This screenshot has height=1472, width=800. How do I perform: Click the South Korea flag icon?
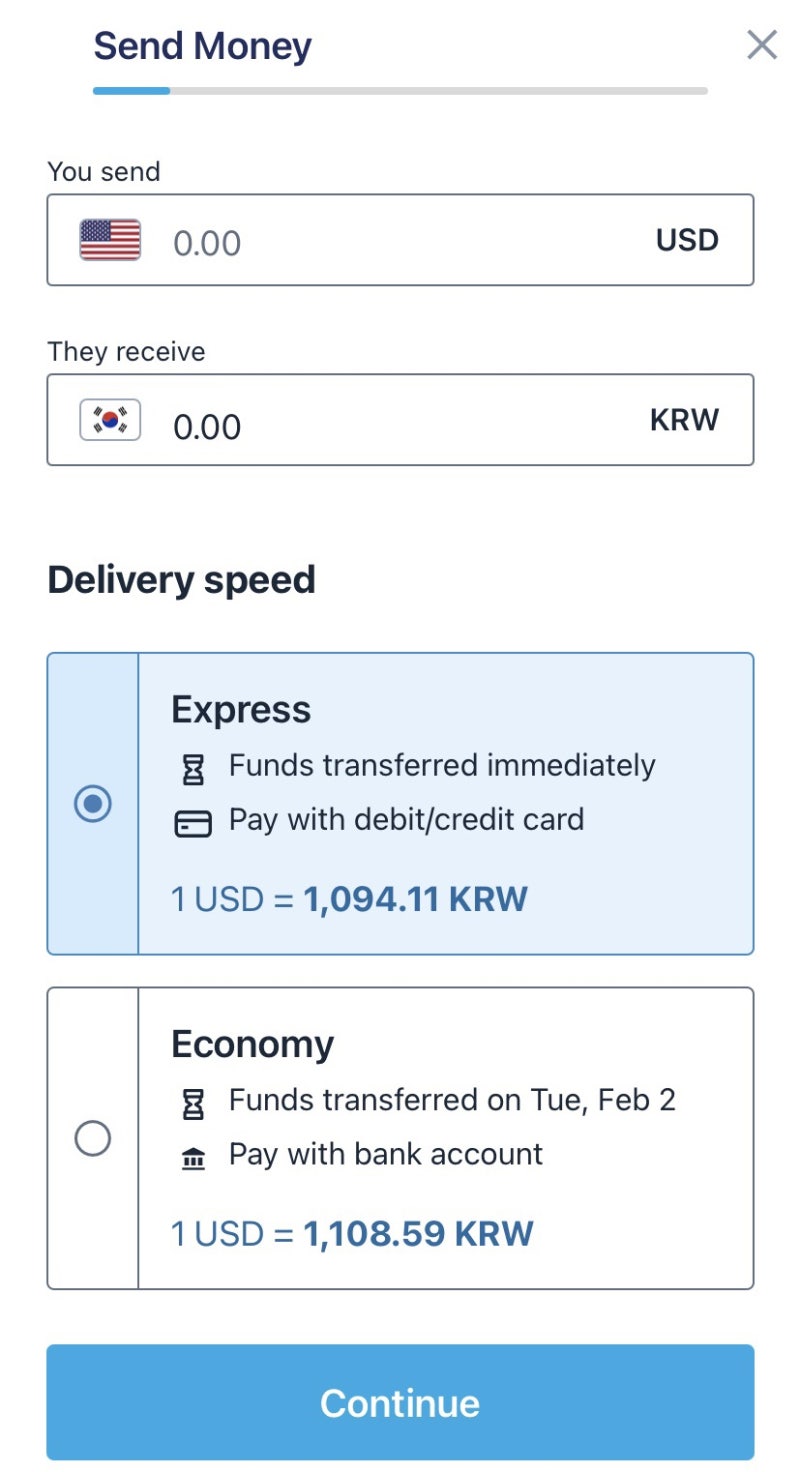110,420
